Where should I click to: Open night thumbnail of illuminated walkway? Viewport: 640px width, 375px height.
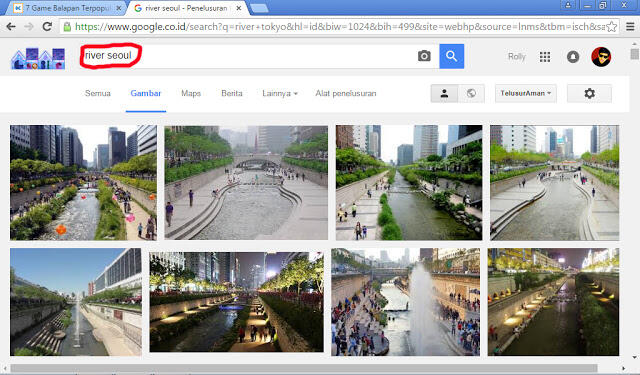point(236,302)
